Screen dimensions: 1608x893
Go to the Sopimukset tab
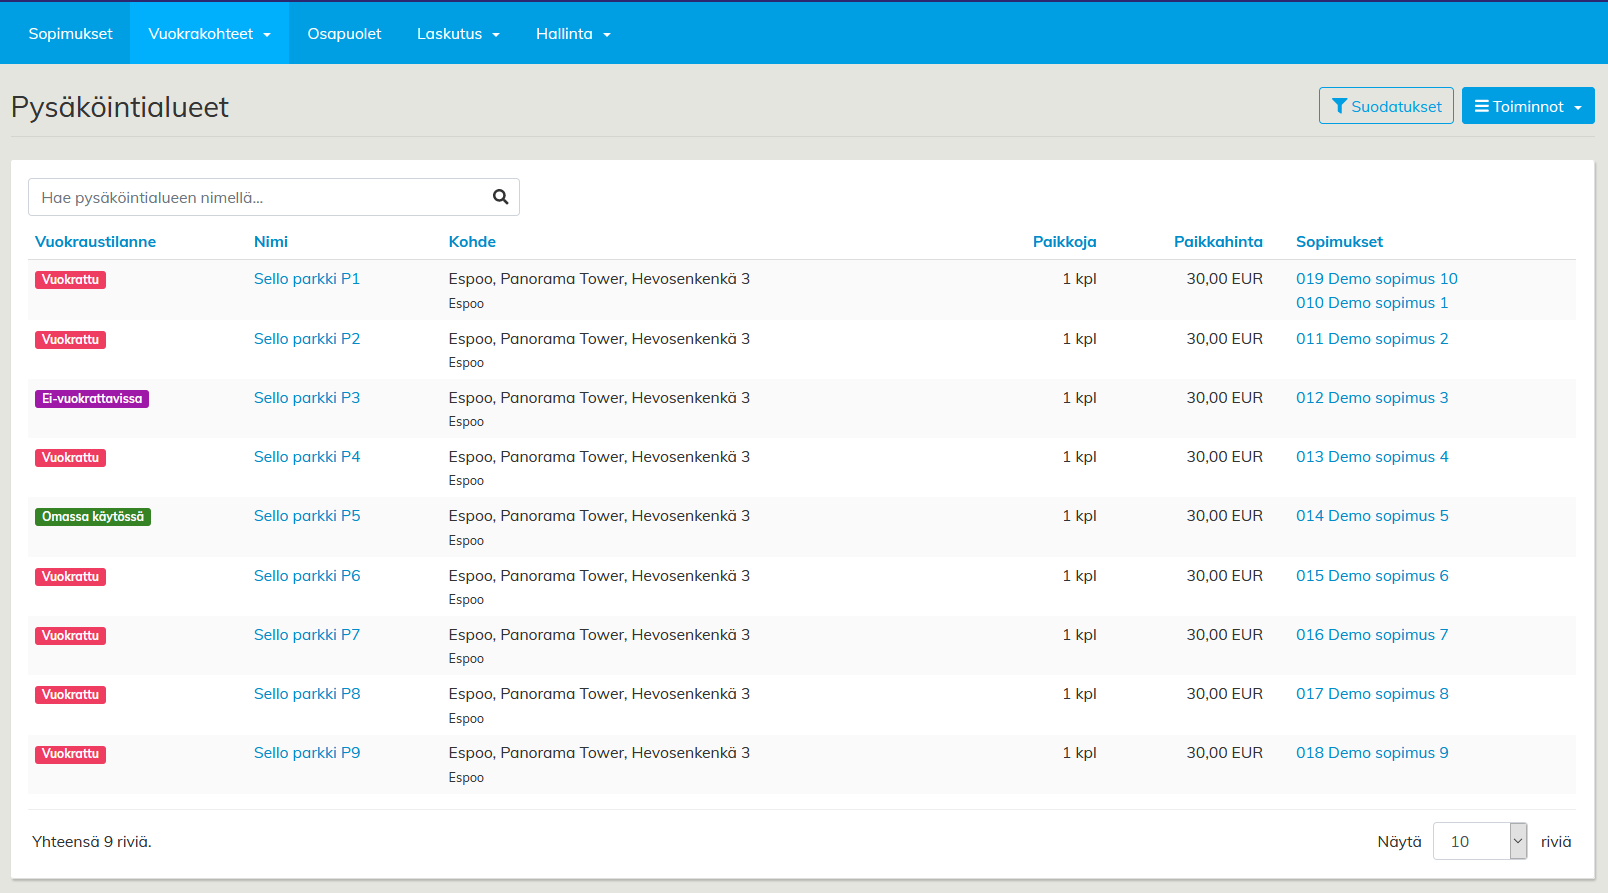pos(70,34)
